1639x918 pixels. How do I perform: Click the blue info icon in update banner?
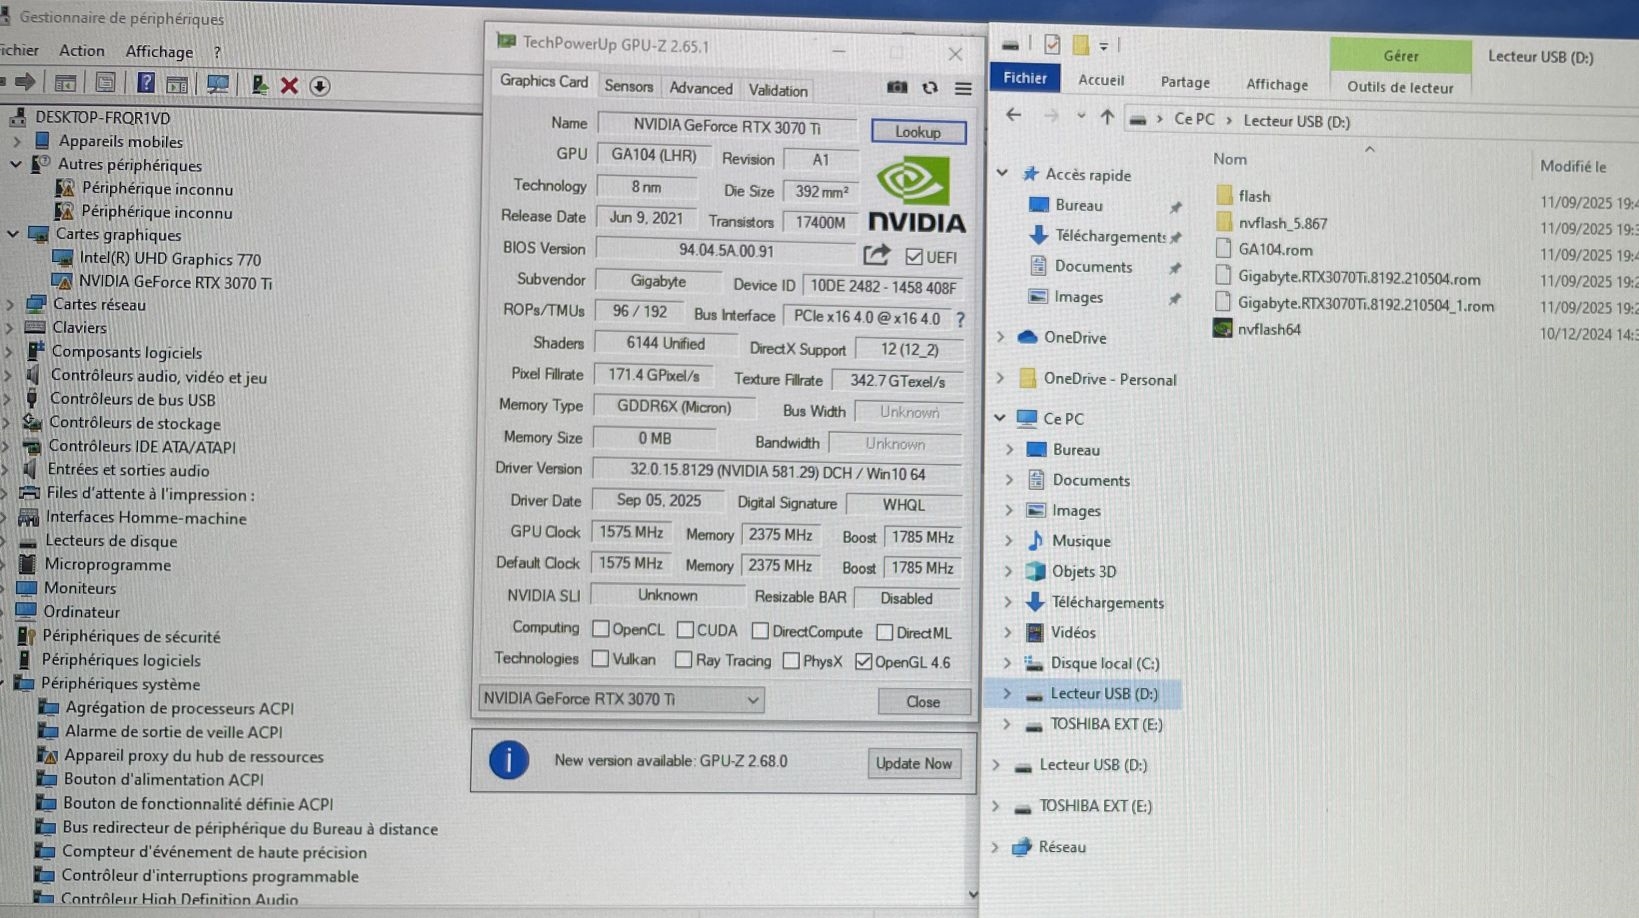click(508, 760)
